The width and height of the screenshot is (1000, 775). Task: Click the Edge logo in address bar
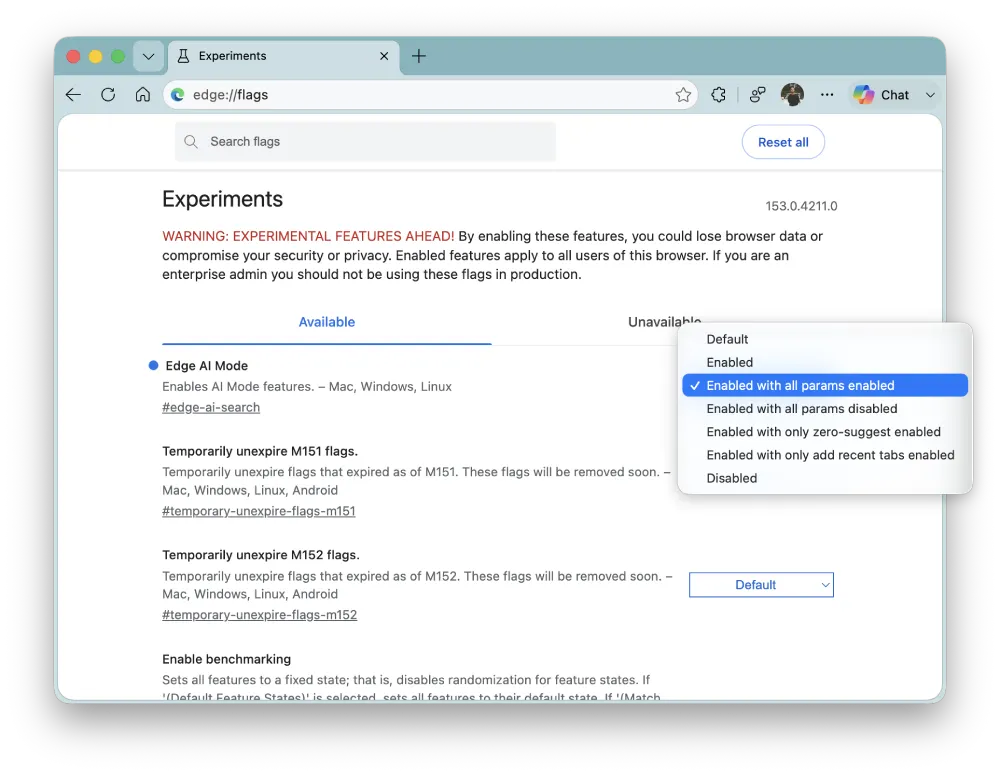pyautogui.click(x=178, y=95)
